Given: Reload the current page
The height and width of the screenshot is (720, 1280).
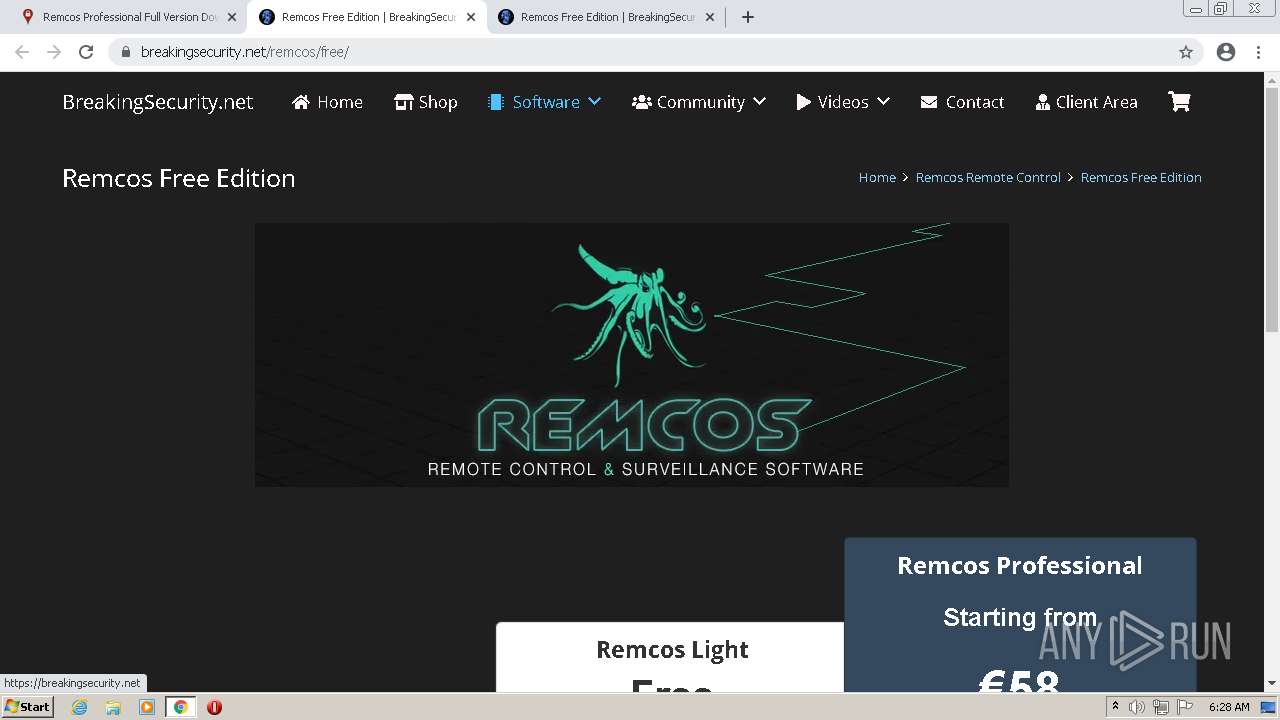Looking at the screenshot, I should tap(86, 52).
